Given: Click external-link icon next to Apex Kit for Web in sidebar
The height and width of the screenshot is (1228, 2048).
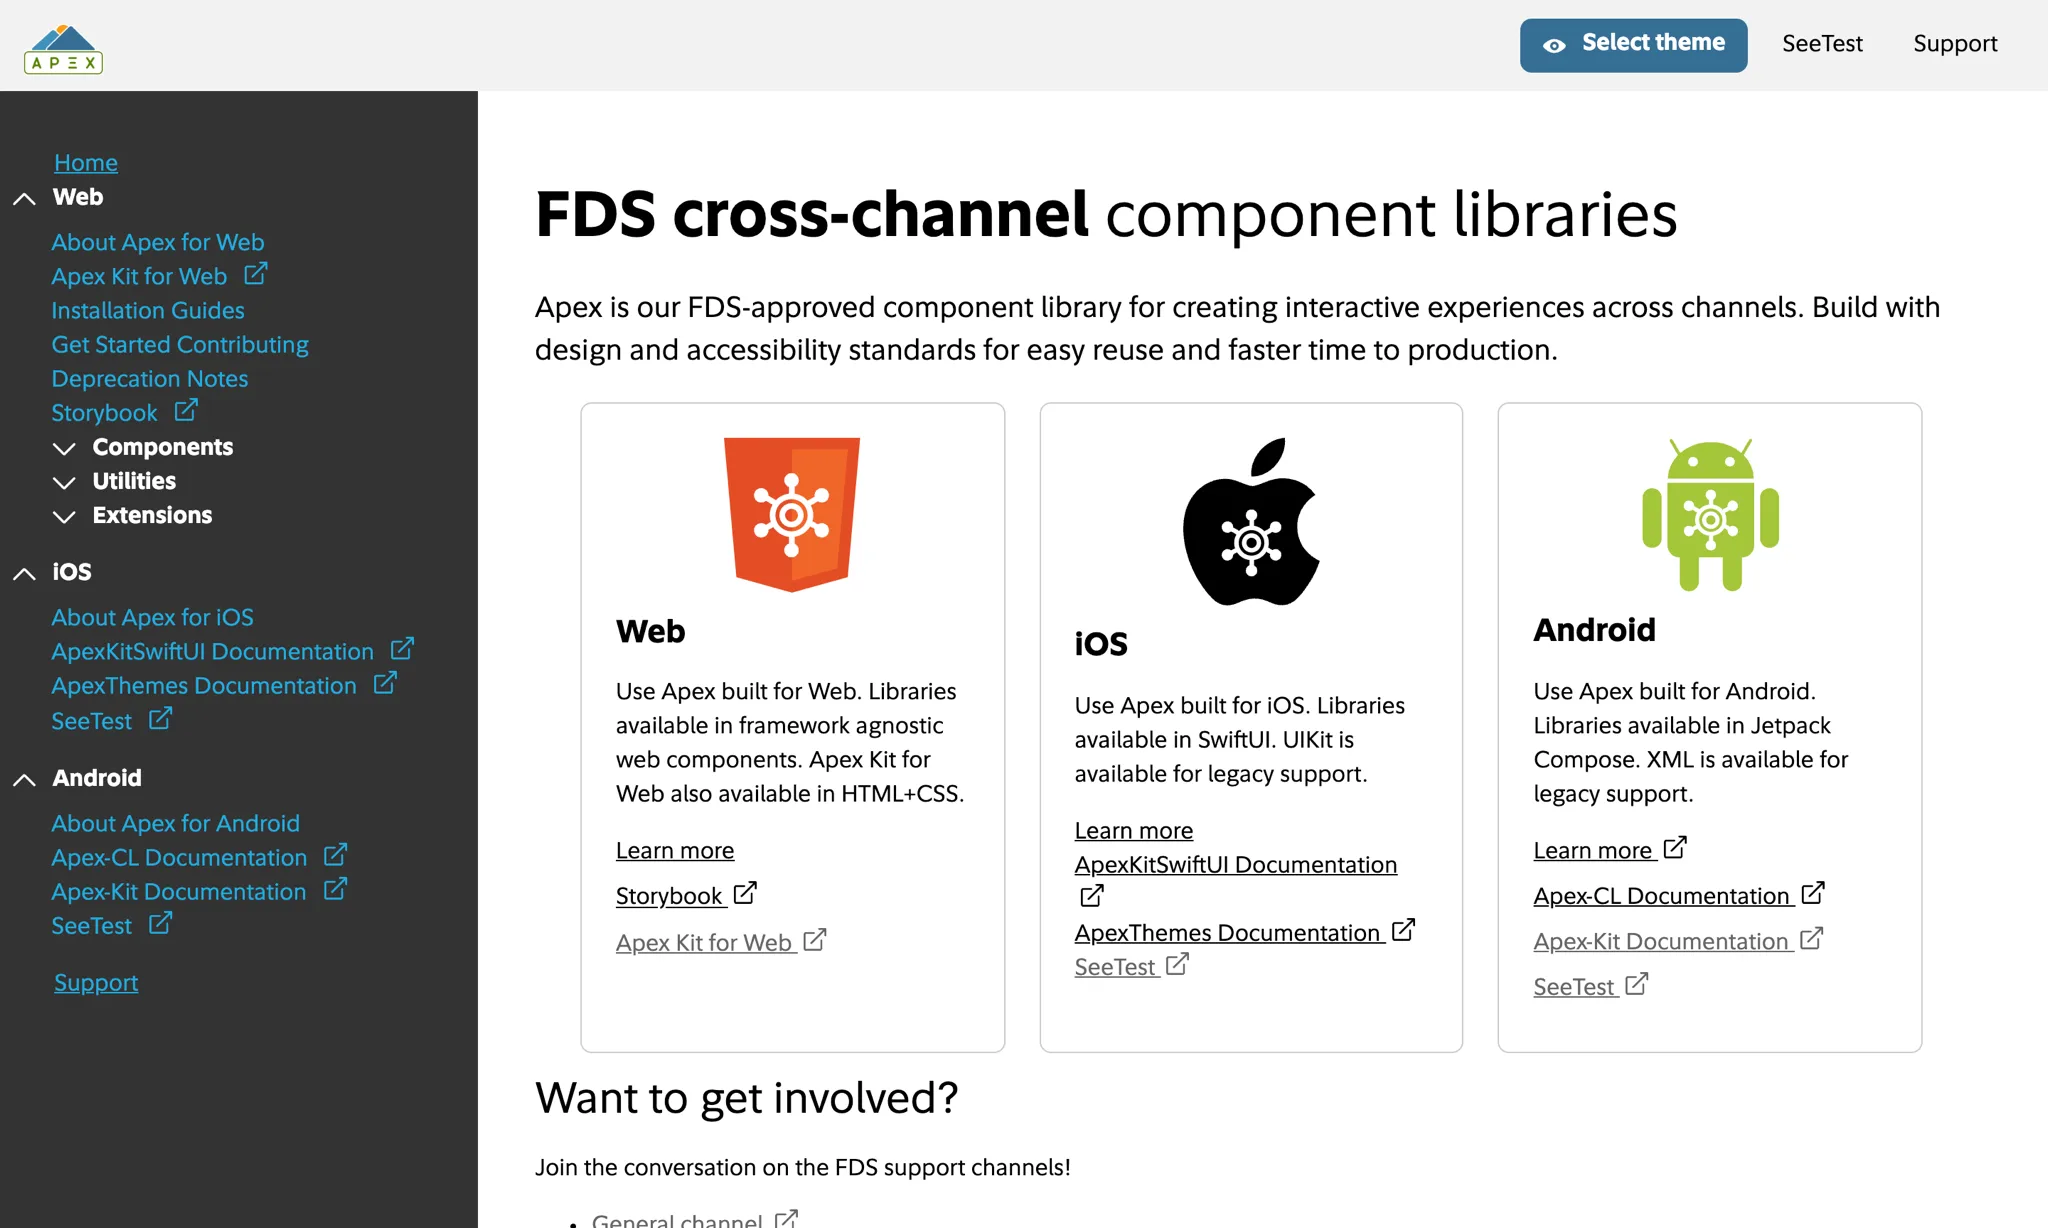Looking at the screenshot, I should [256, 273].
